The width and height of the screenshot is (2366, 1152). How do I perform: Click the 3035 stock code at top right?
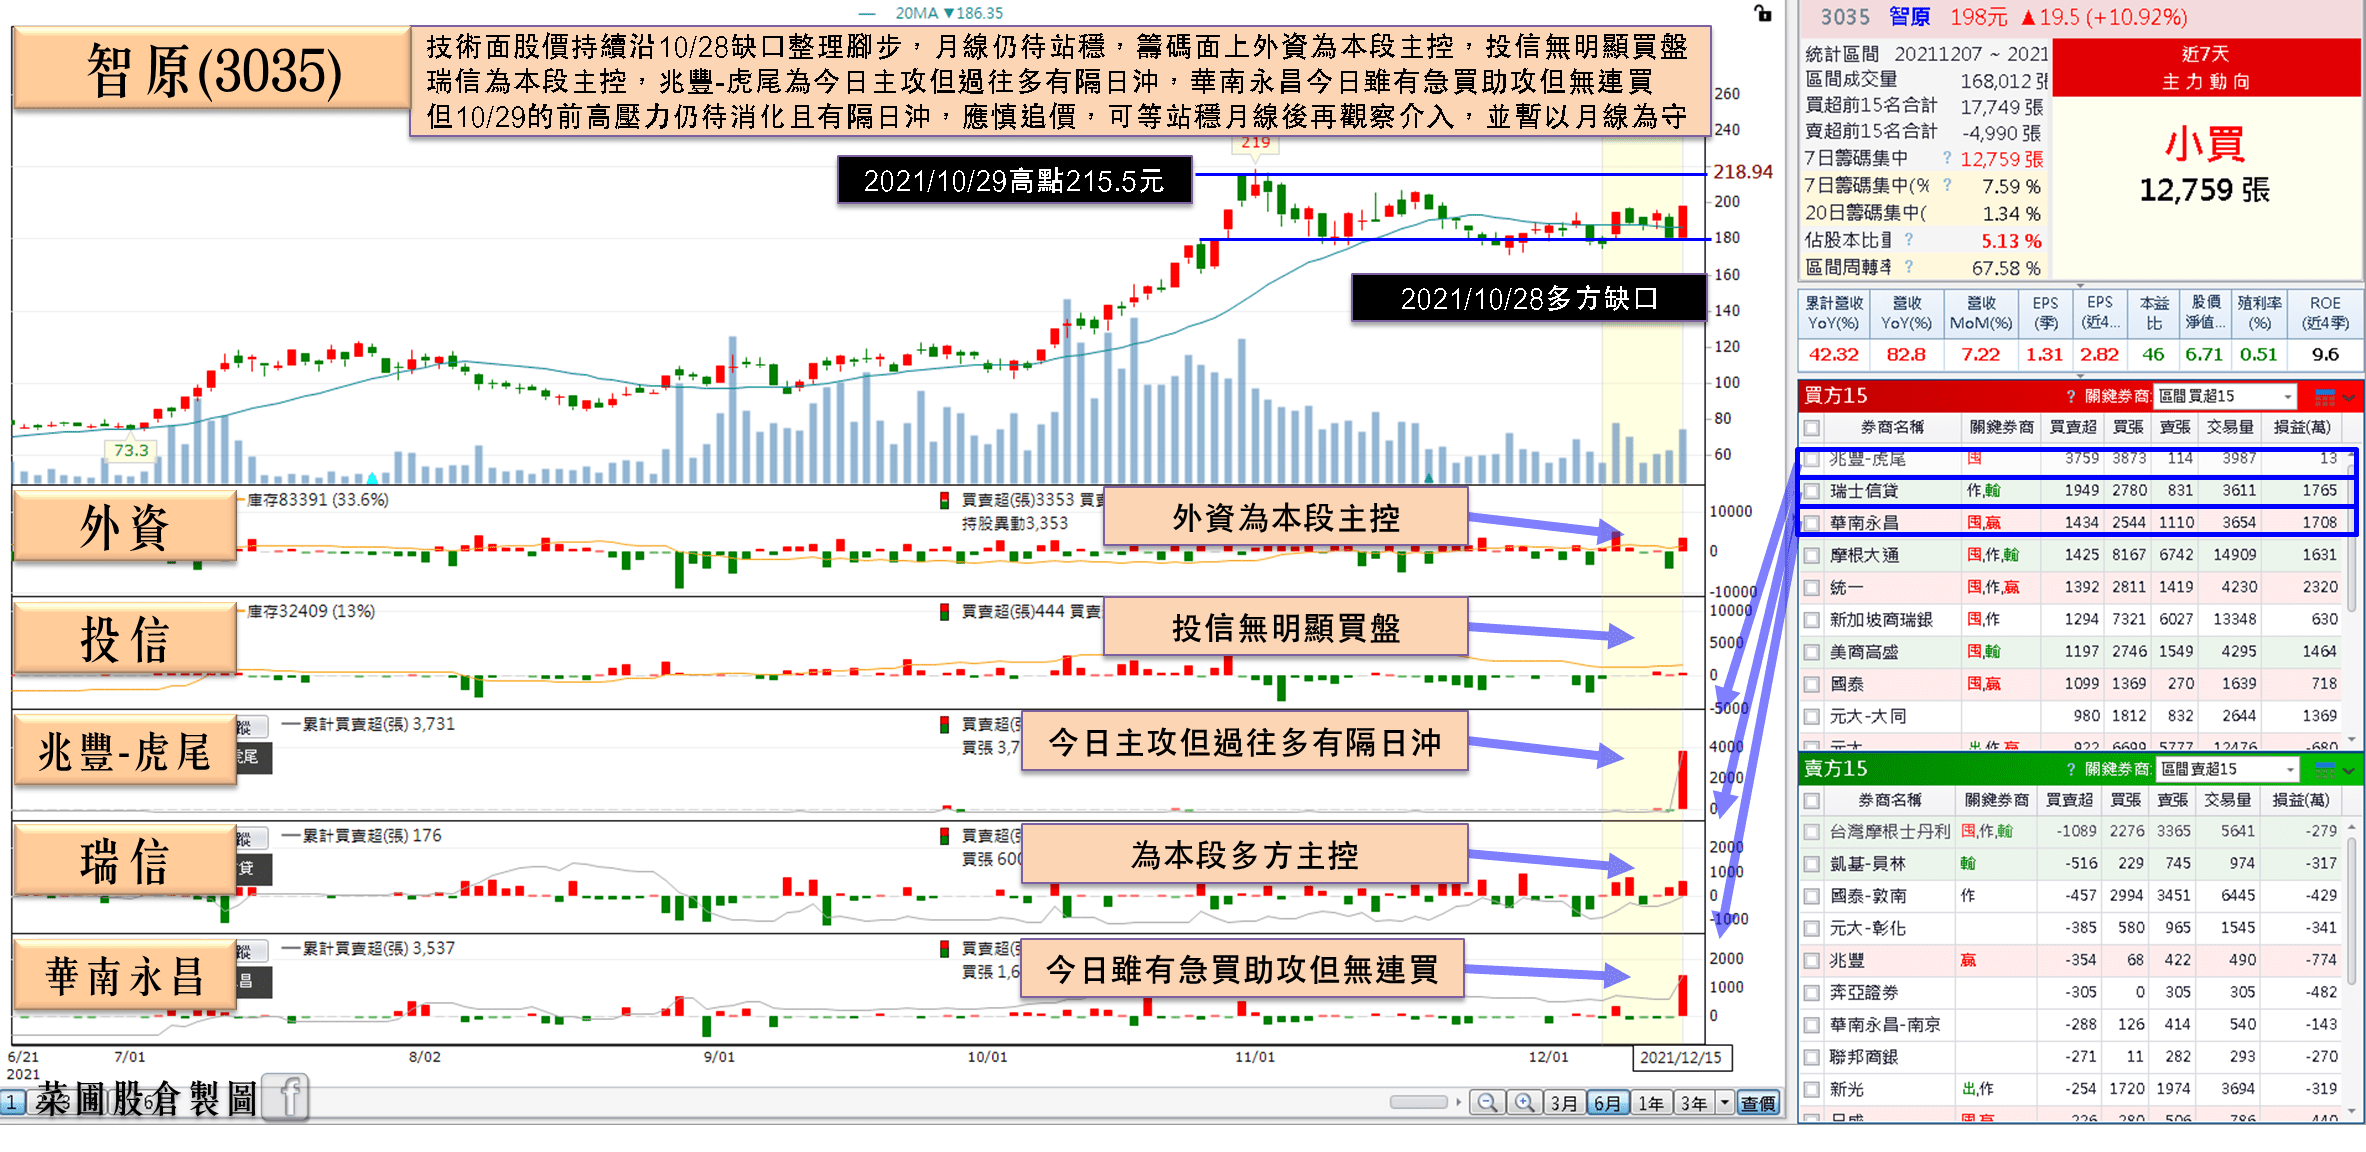point(1845,17)
